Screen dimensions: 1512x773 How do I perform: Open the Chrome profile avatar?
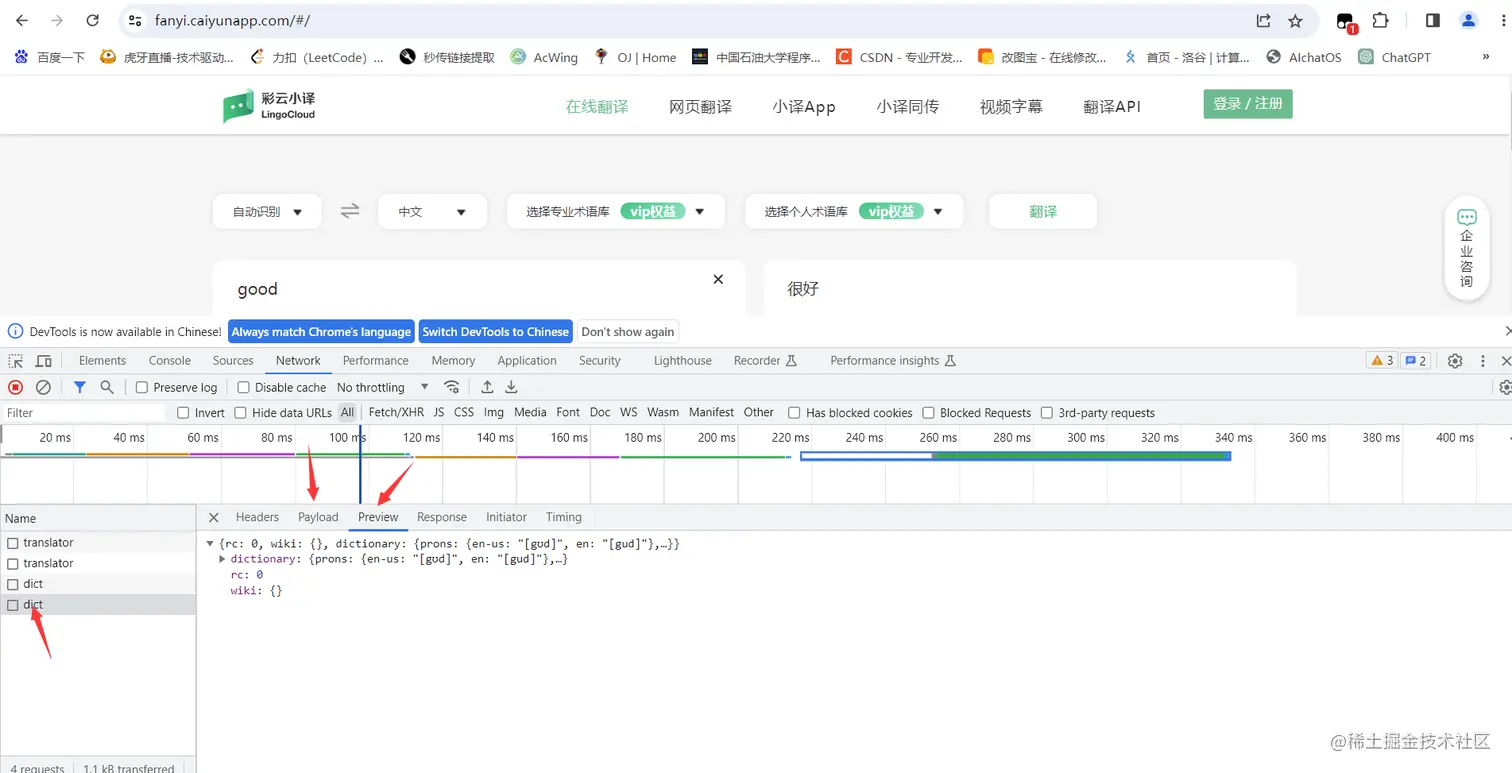1468,20
